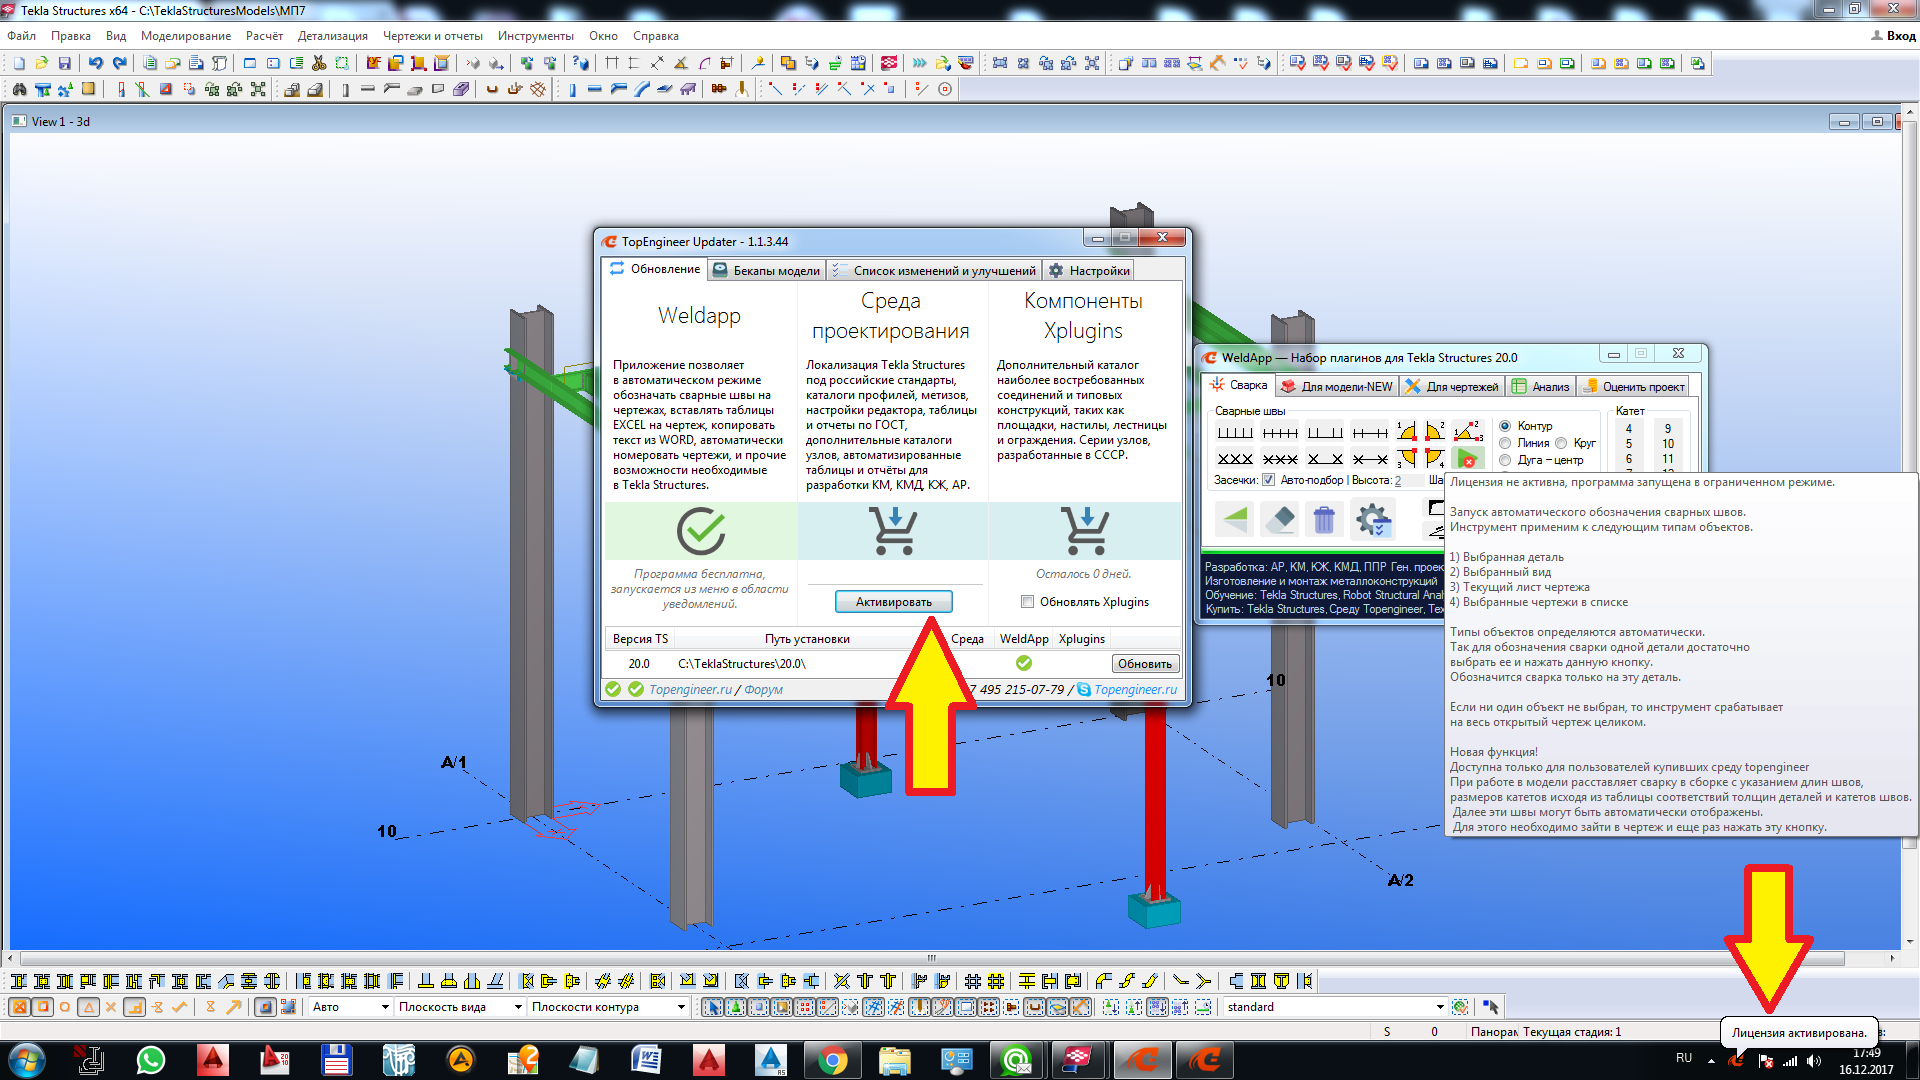
Task: Click the shopping cart under Компоненты Xplugins
Action: click(1085, 530)
